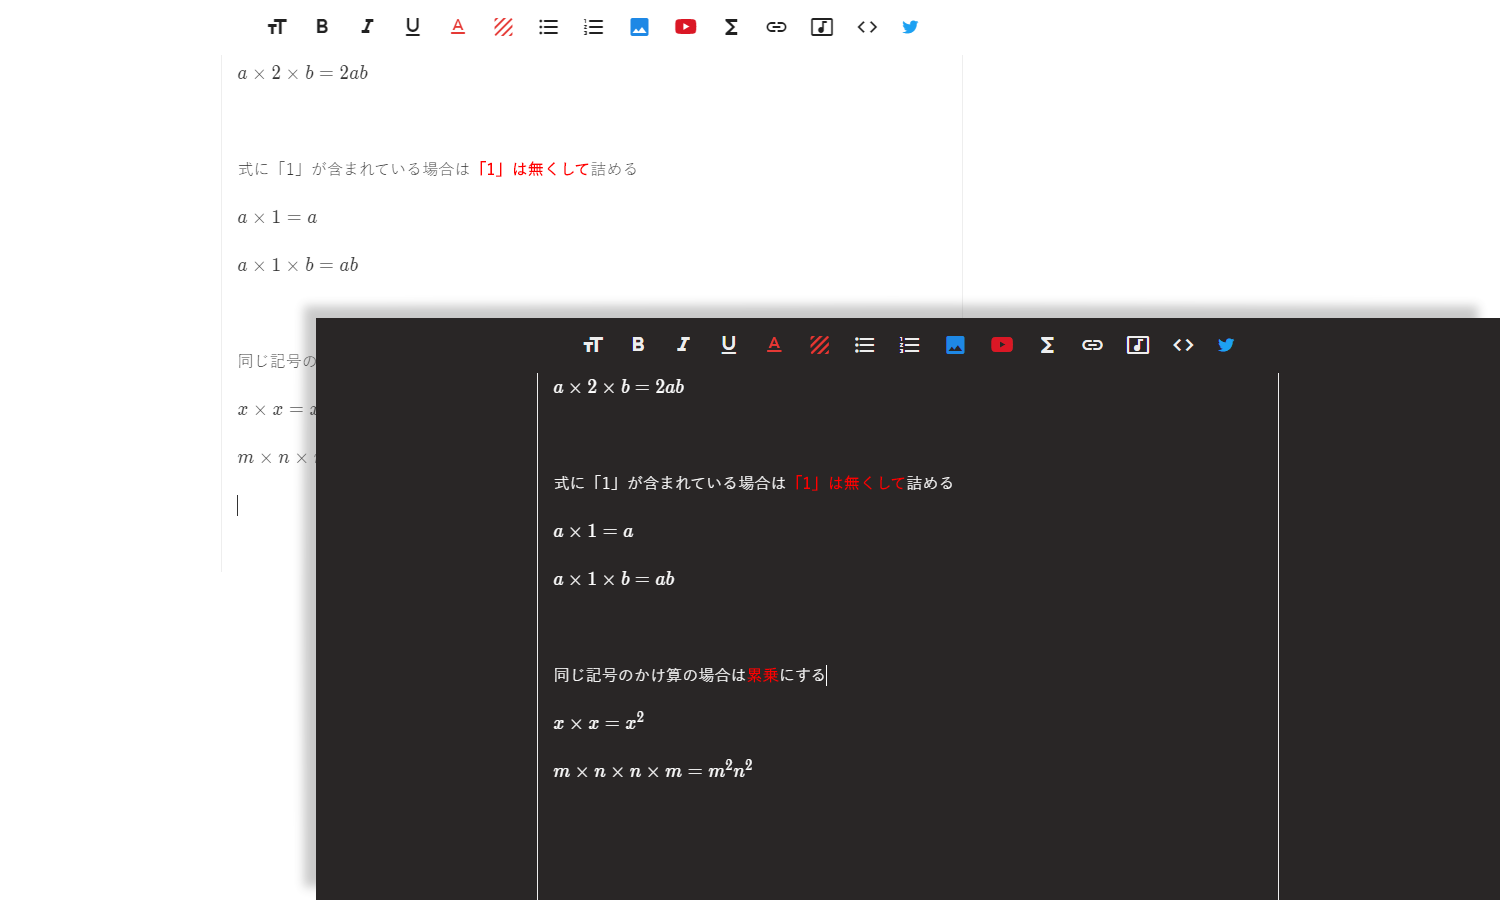The width and height of the screenshot is (1500, 900).
Task: Create a numbered list
Action: point(909,344)
